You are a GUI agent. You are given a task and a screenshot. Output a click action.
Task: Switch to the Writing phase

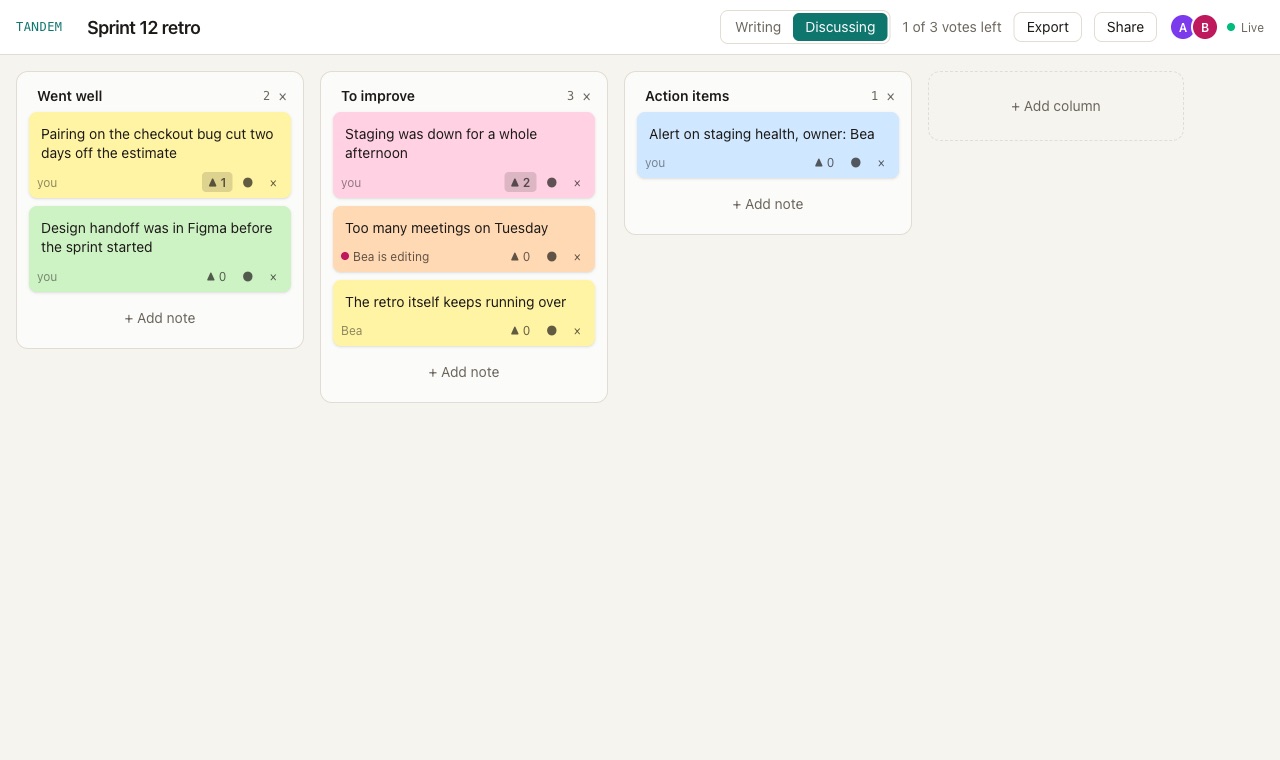[x=758, y=27]
